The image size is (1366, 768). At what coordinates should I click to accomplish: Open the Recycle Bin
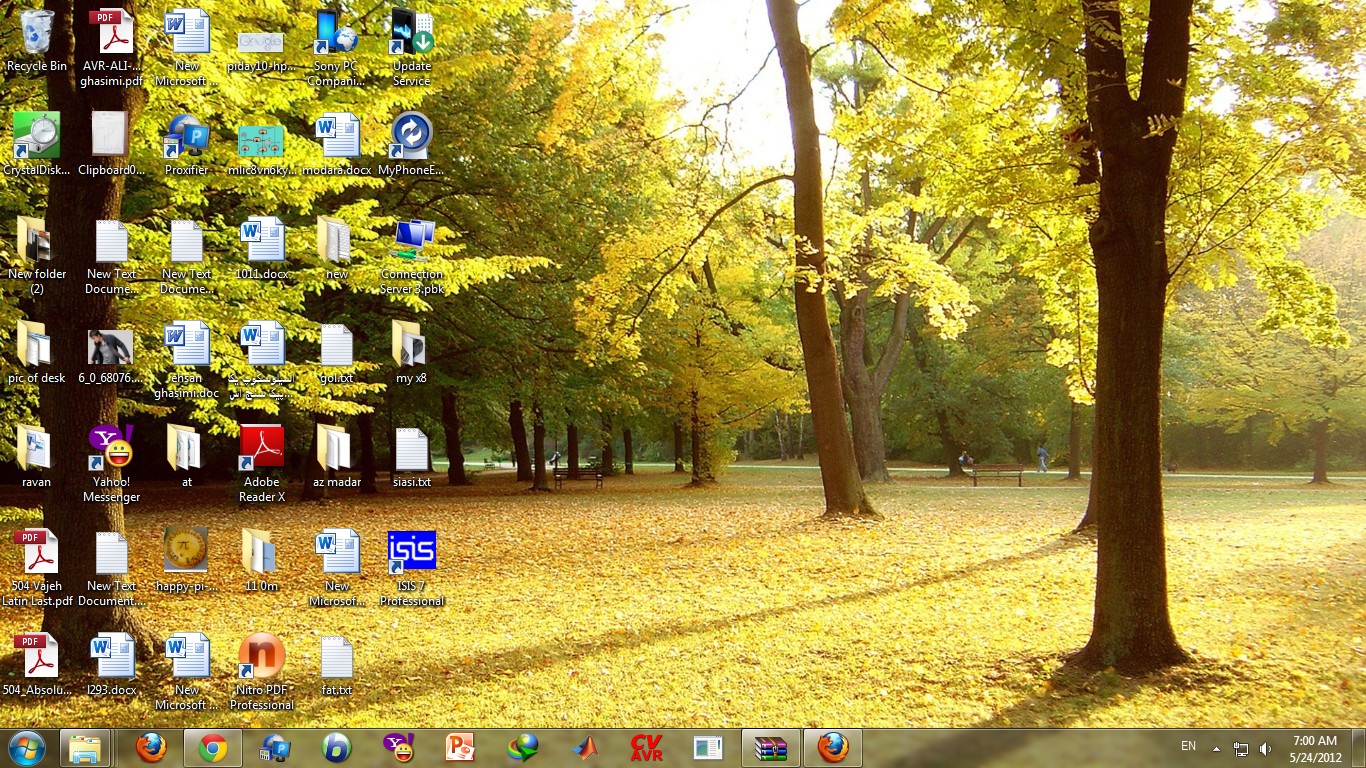click(37, 42)
